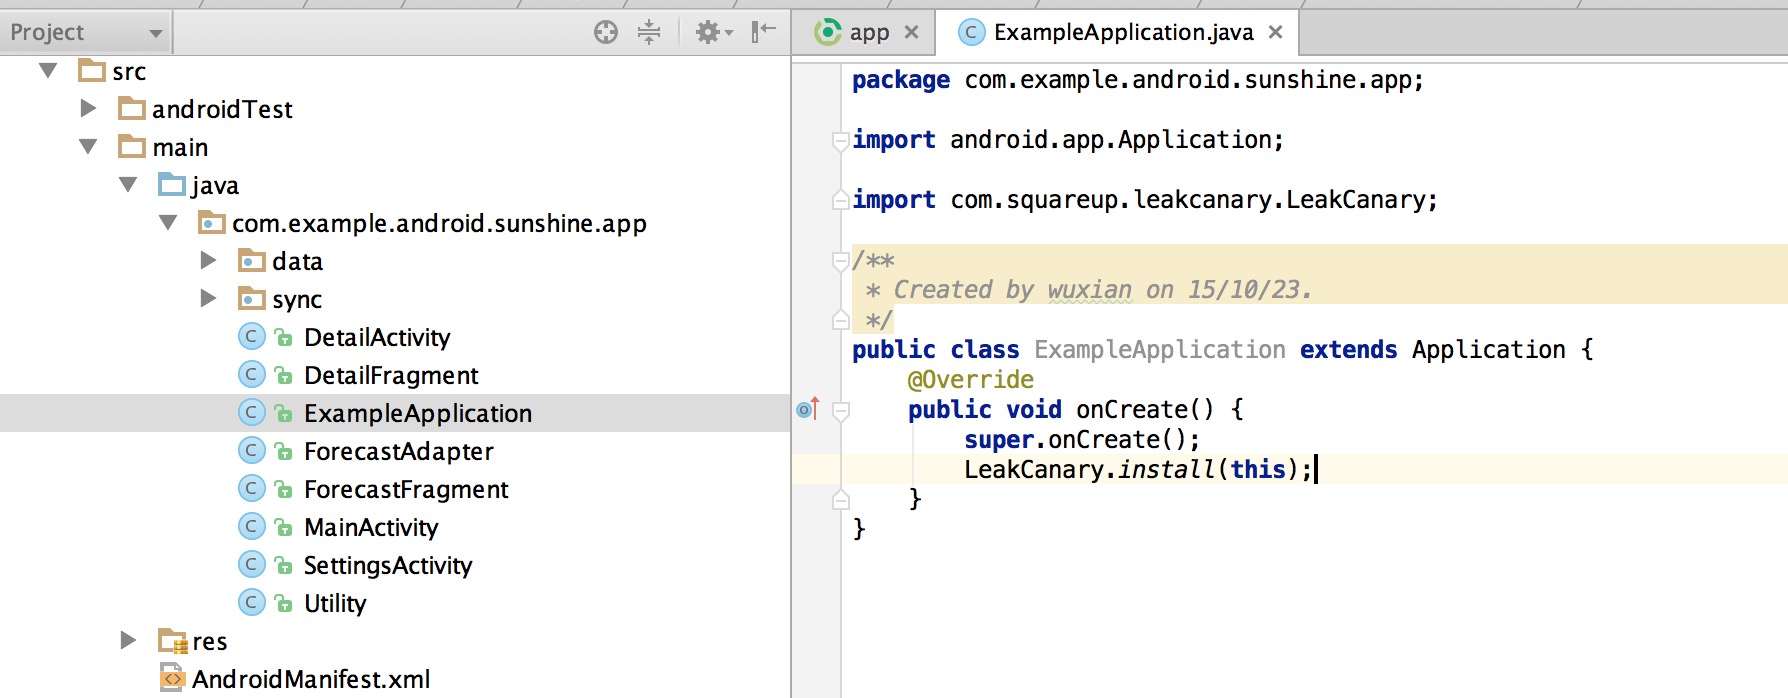Fold the Javadoc comment block
1788x698 pixels.
click(x=841, y=261)
